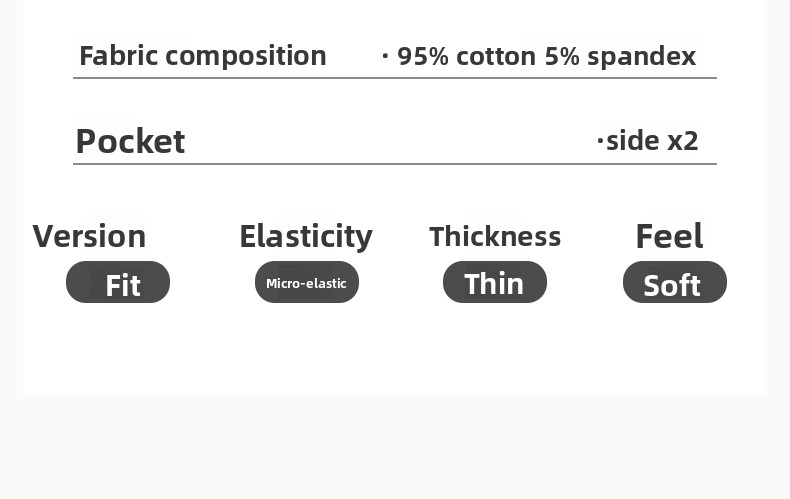Click divider line under Fabric composition

point(394,78)
